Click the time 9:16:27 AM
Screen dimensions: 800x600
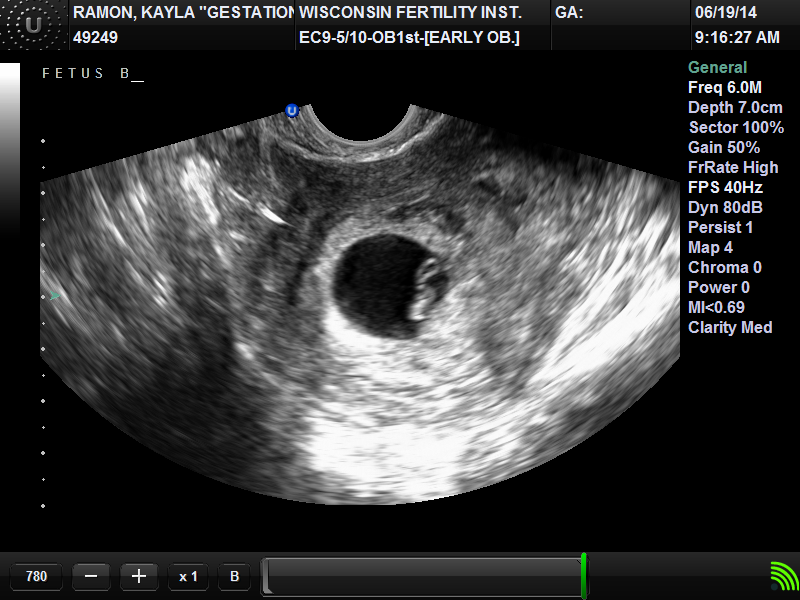[x=737, y=37]
